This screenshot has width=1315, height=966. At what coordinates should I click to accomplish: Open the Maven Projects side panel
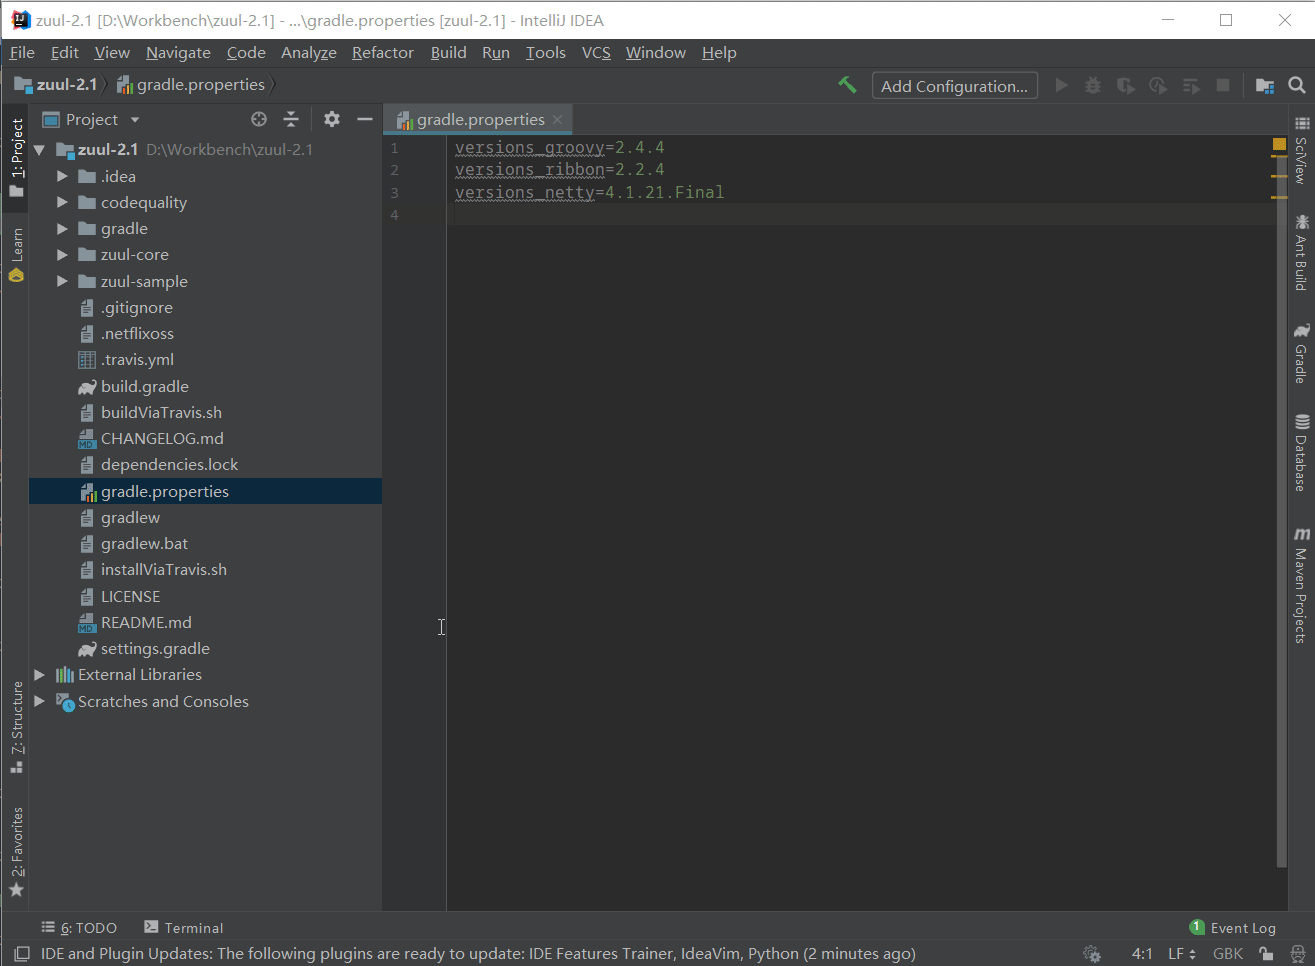pyautogui.click(x=1301, y=586)
